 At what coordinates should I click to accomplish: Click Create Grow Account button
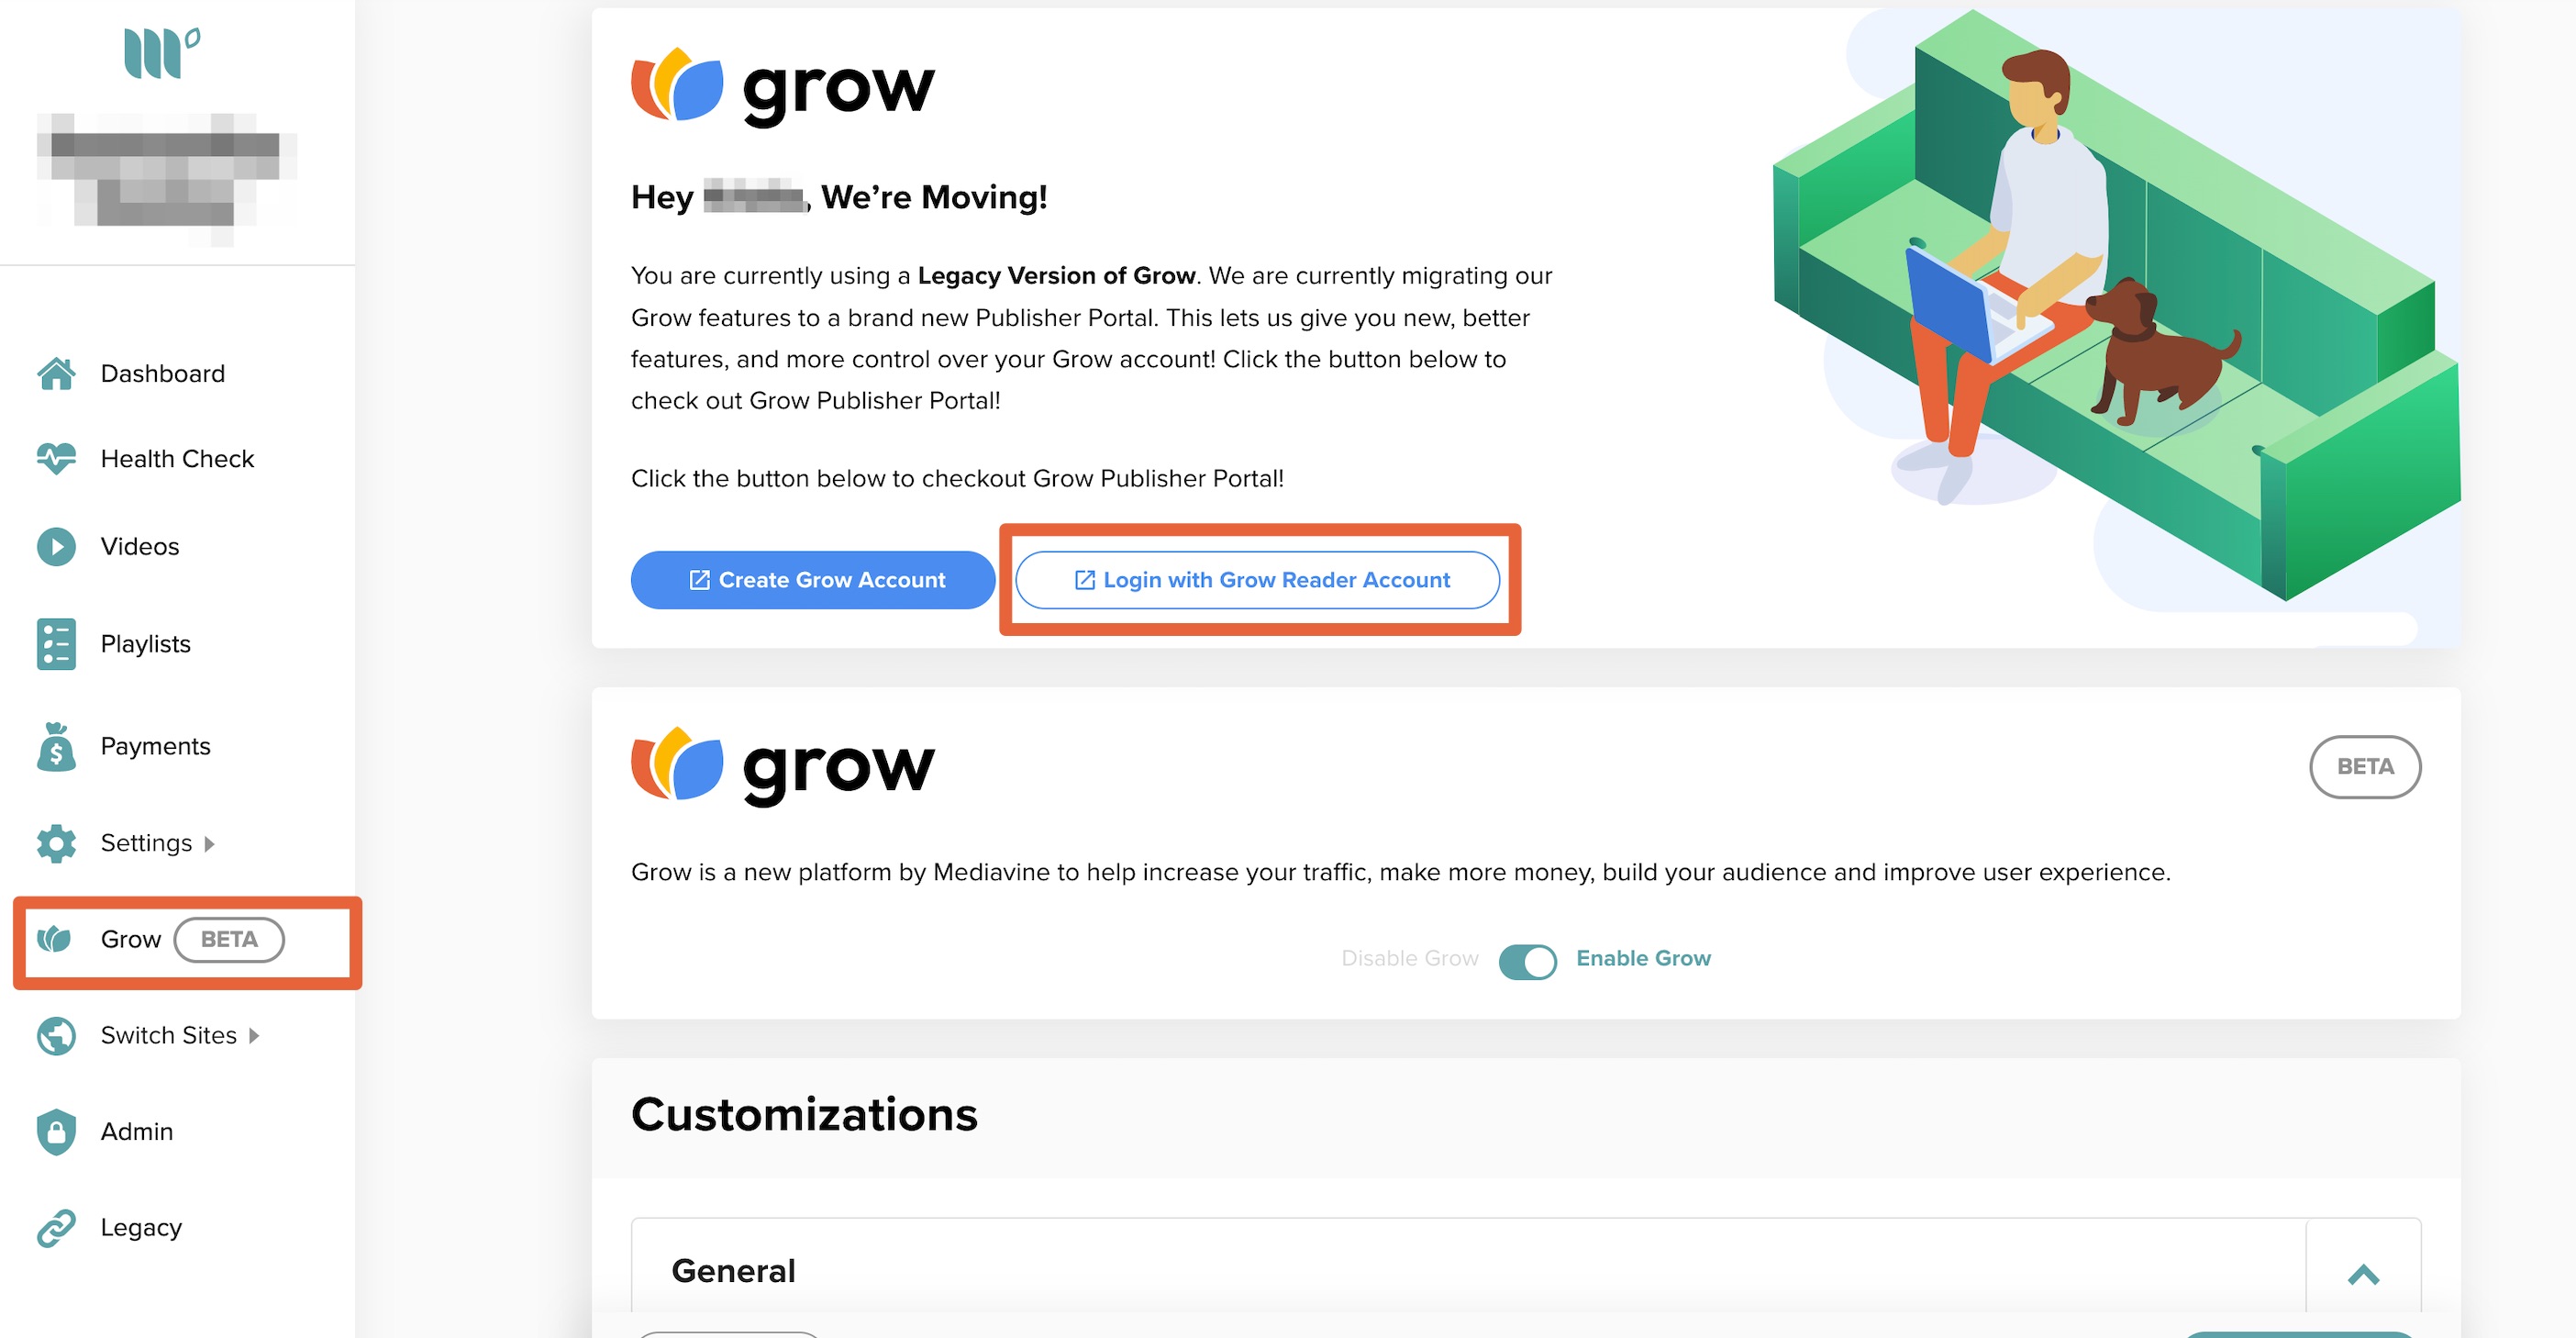point(812,580)
